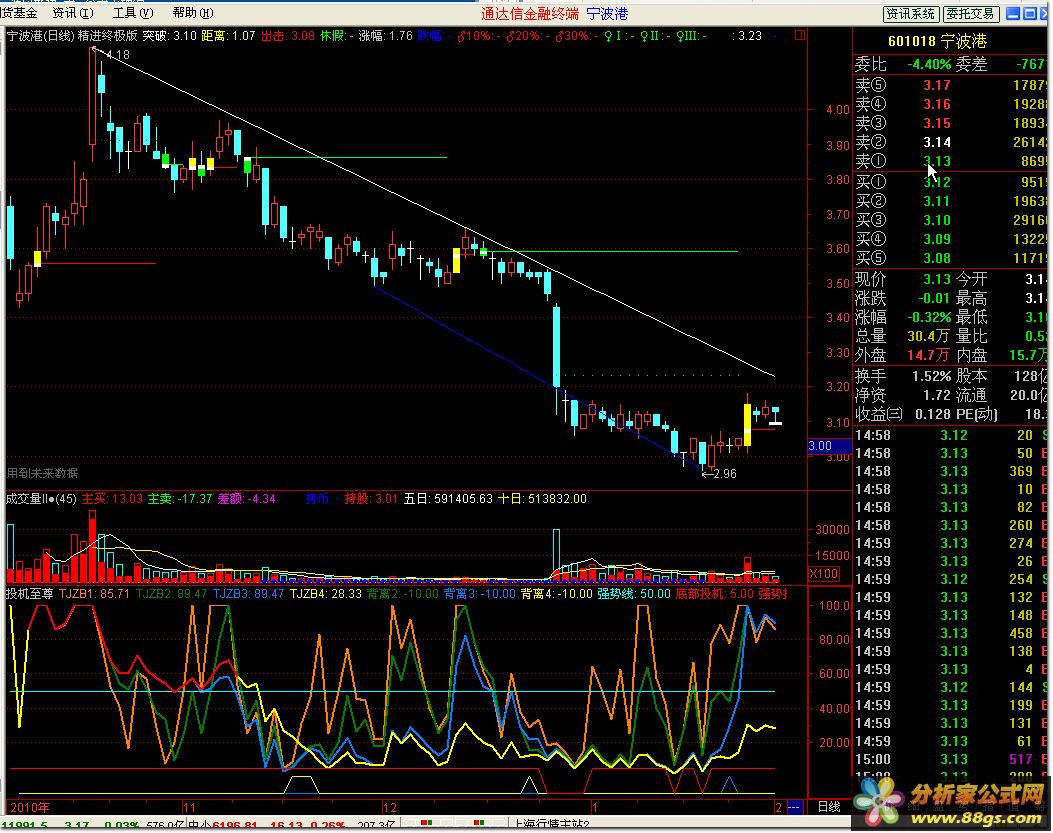This screenshot has height=833, width=1053.
Task: Click the 差额: -4.34 value
Action: 246,499
